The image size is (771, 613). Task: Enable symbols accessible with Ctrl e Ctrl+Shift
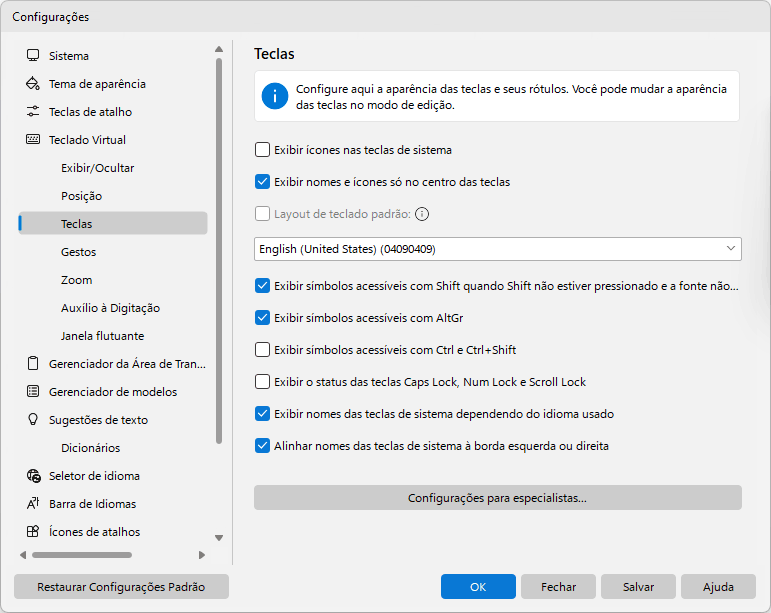tap(263, 350)
